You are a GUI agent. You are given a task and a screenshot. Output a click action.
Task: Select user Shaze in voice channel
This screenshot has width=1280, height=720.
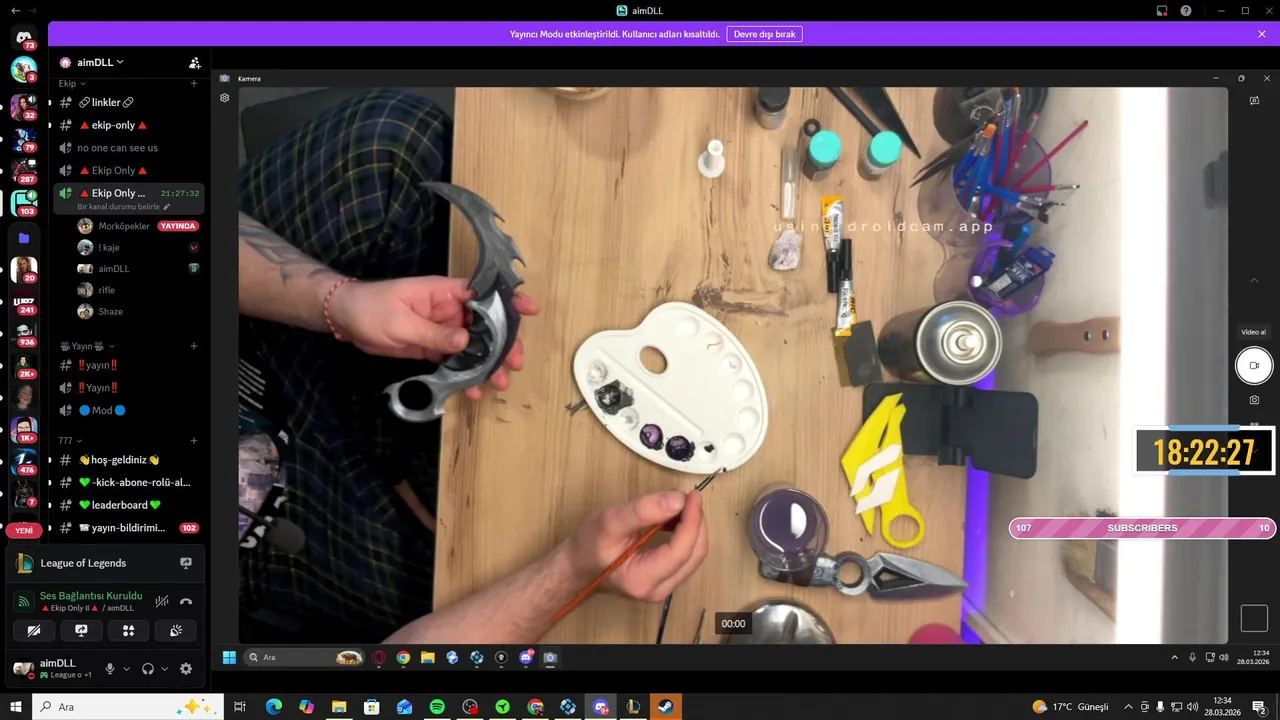click(138, 311)
